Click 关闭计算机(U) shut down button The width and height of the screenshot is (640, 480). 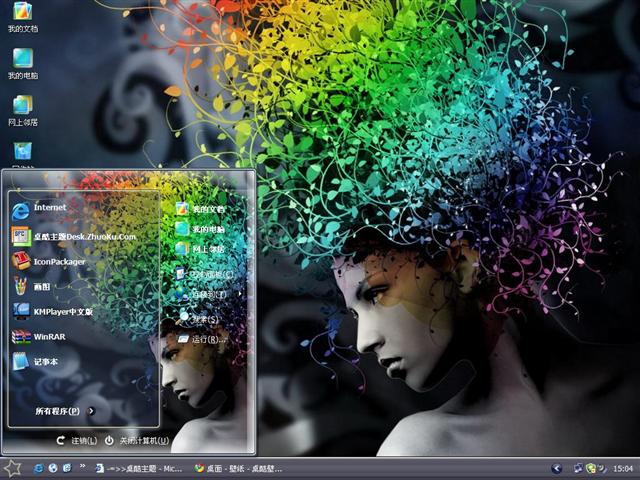tap(137, 440)
